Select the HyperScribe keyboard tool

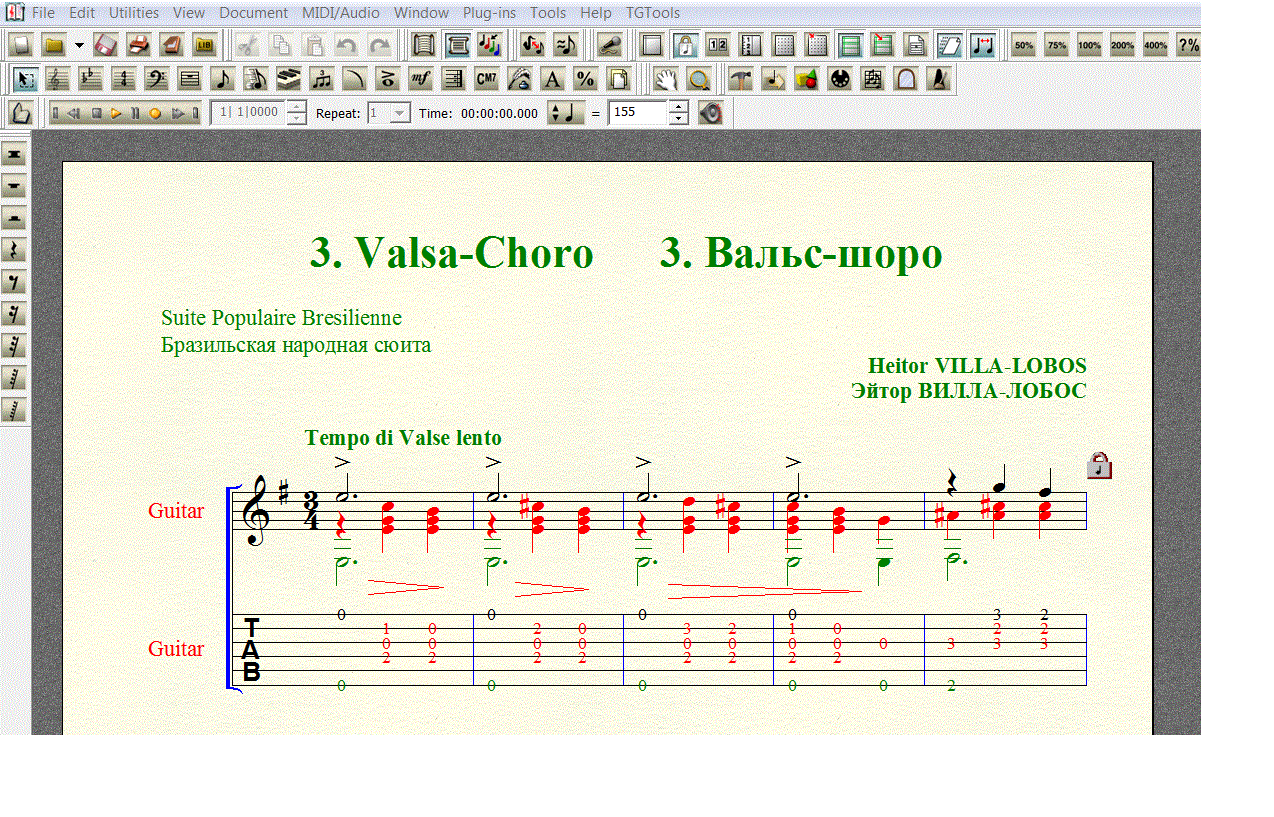(288, 79)
